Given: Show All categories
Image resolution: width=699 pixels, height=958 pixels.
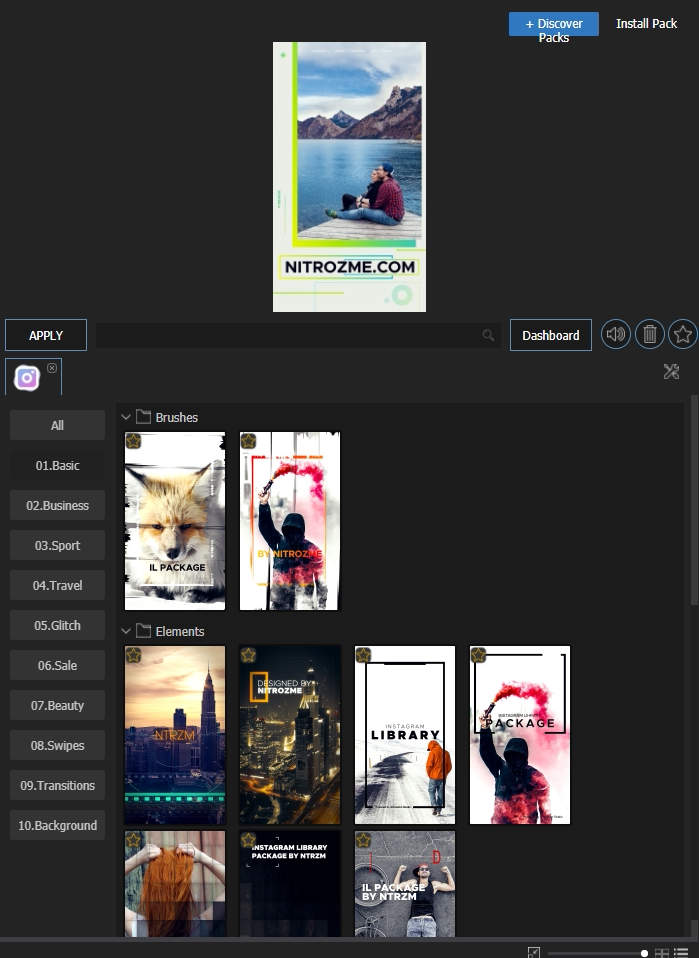Looking at the screenshot, I should [57, 425].
